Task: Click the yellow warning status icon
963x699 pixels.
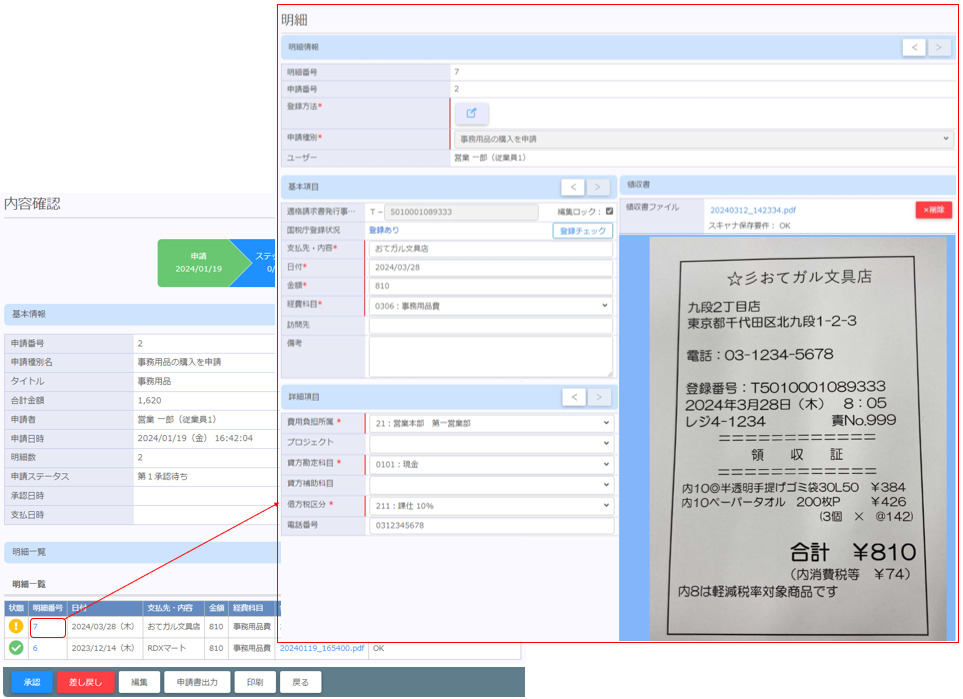Action: click(16, 627)
